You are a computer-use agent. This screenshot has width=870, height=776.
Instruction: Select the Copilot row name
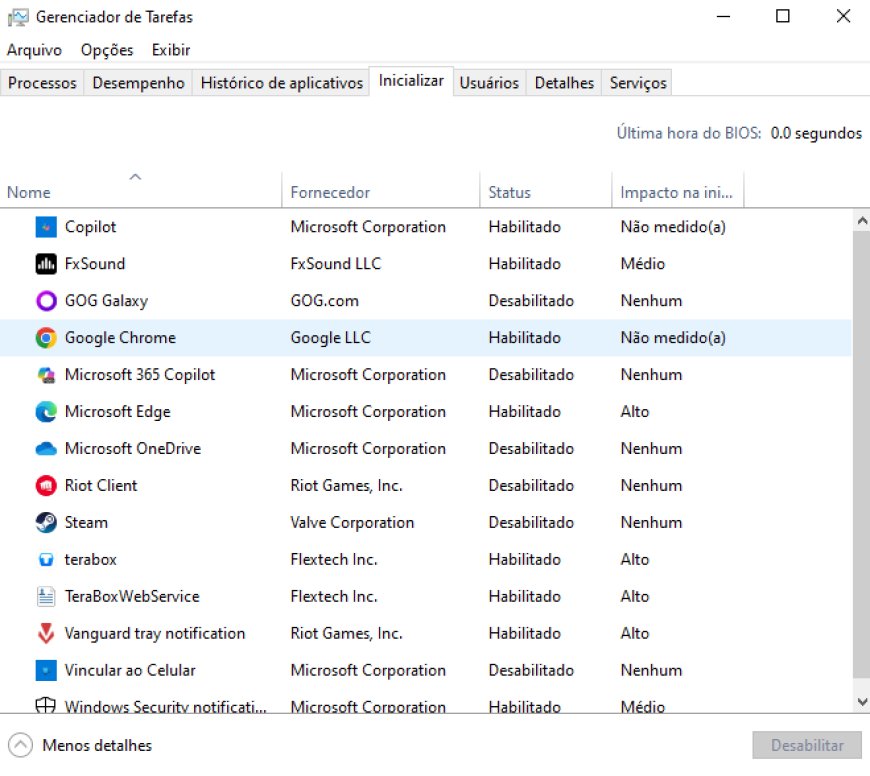coord(90,227)
